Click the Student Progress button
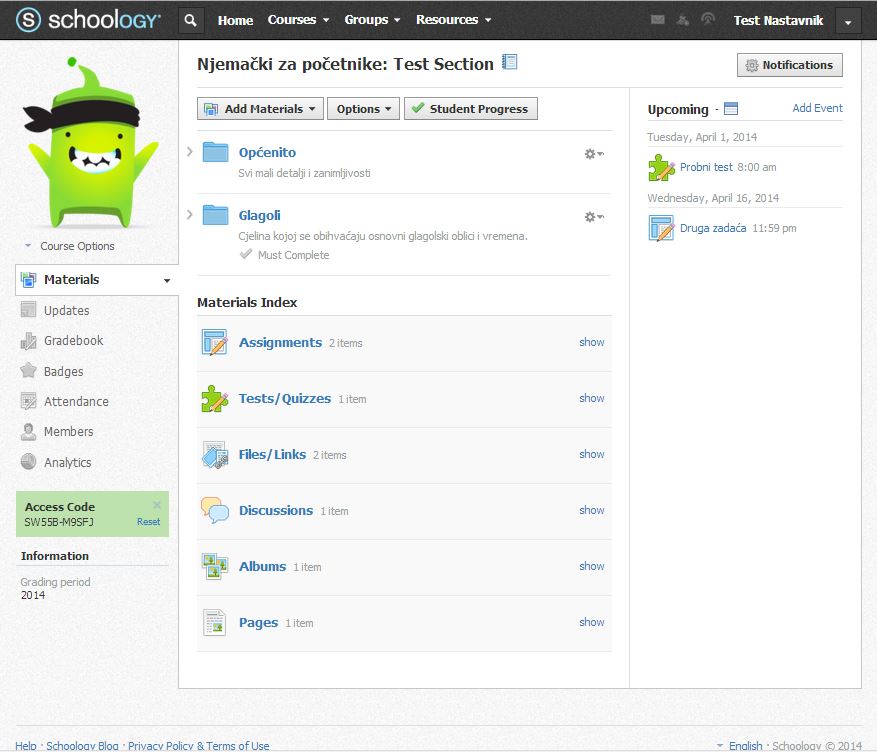877x752 pixels. [470, 109]
